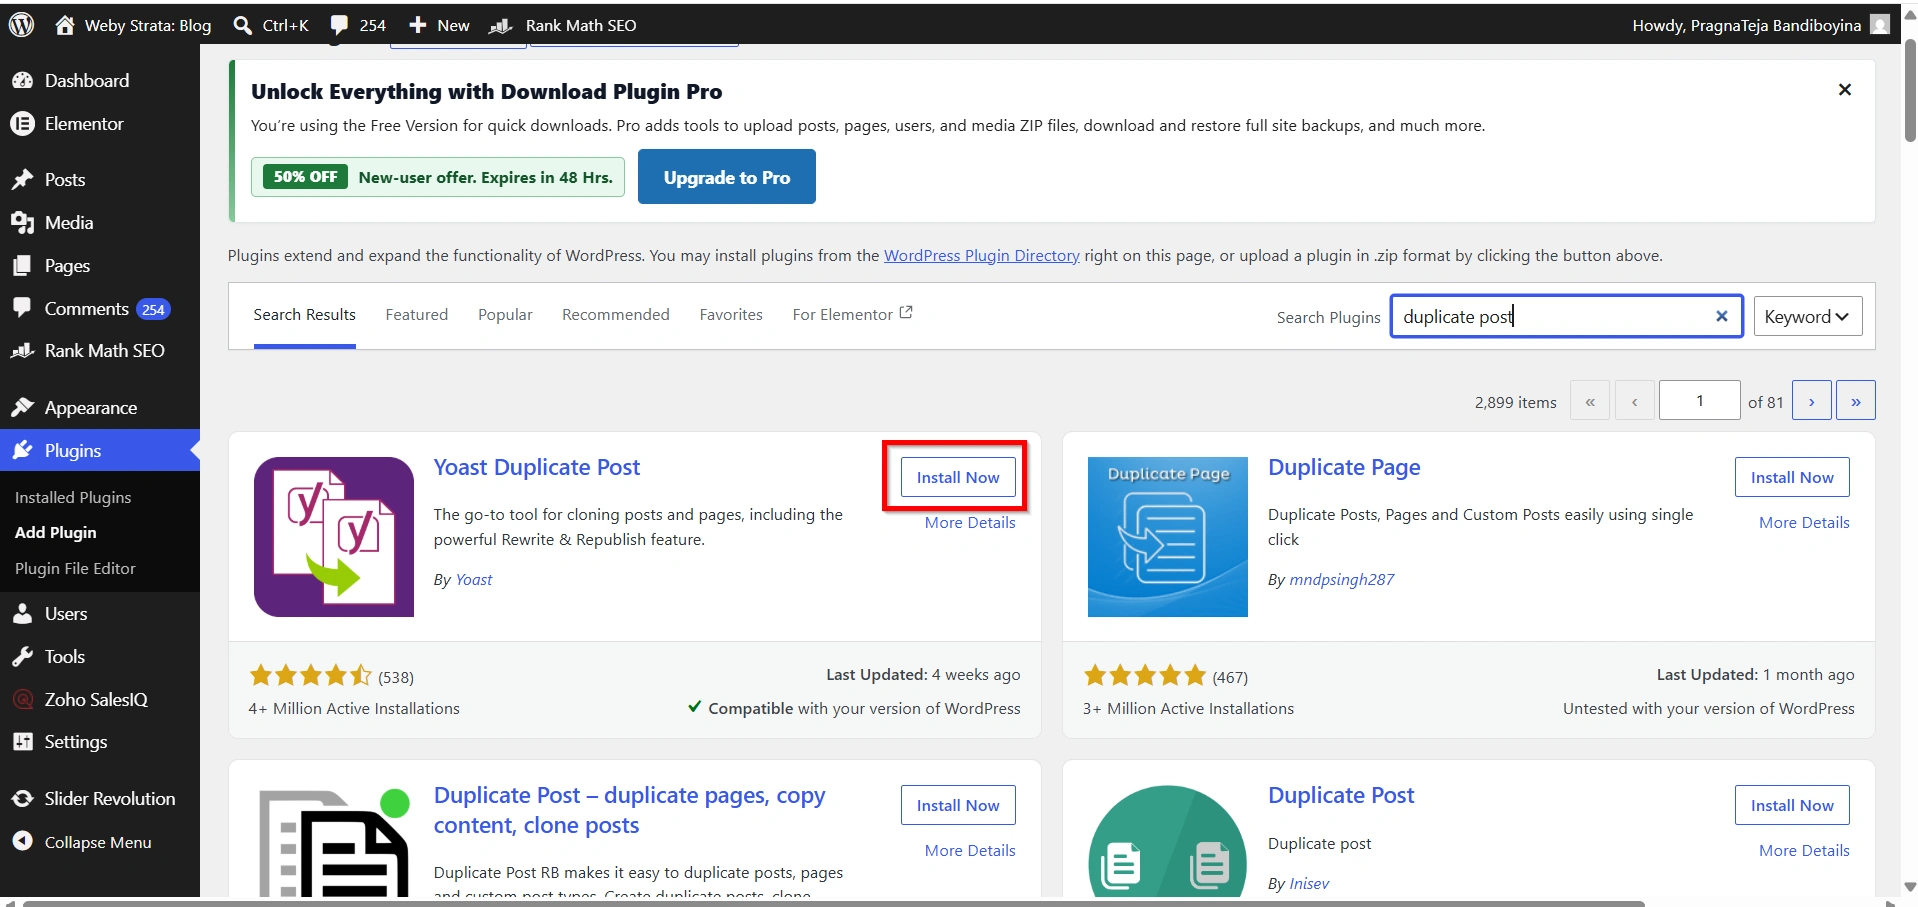Open author link Yoast
This screenshot has height=907, width=1918.
coord(474,579)
